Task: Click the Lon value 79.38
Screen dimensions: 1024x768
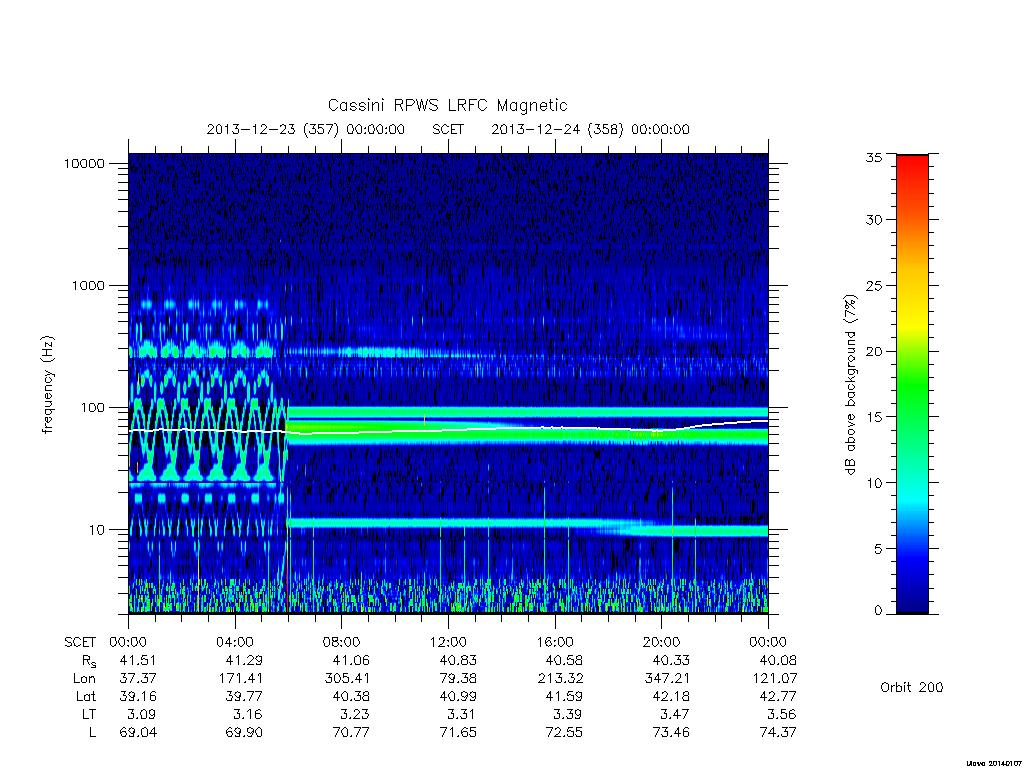Action: pos(458,679)
